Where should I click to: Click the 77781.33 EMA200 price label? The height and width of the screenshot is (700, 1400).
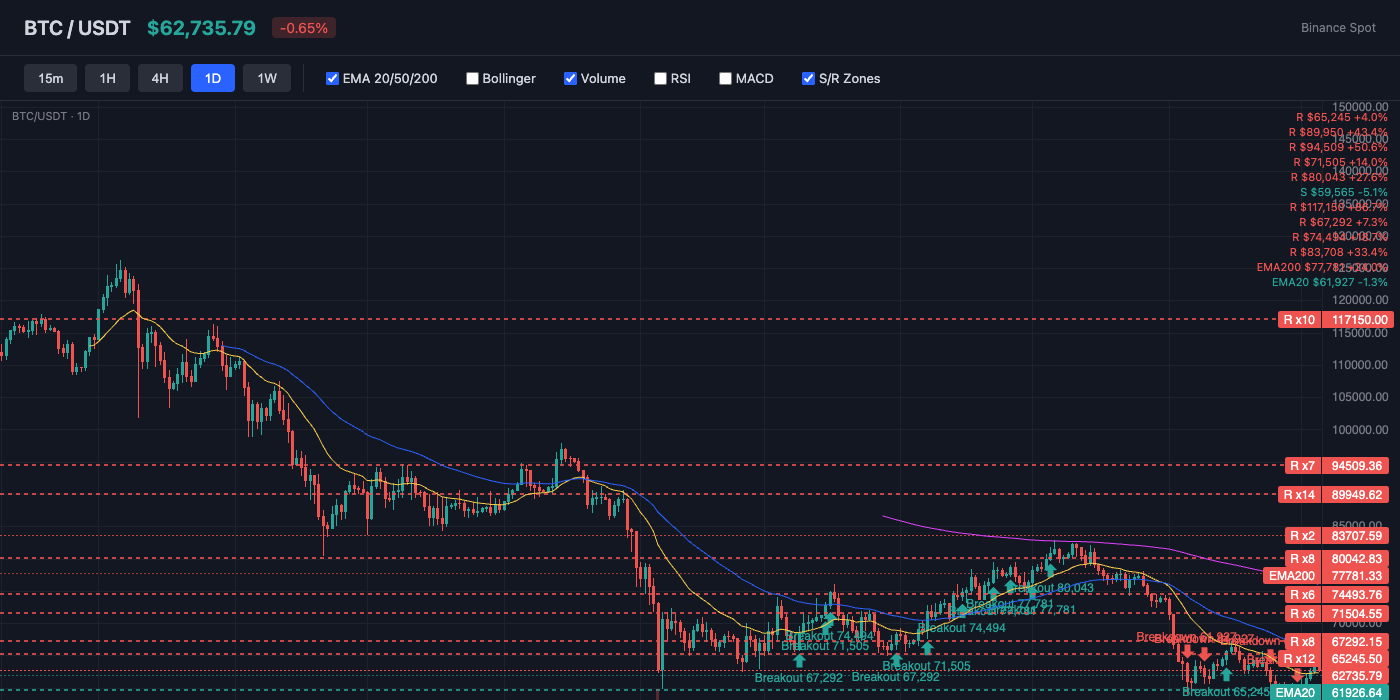point(1357,575)
